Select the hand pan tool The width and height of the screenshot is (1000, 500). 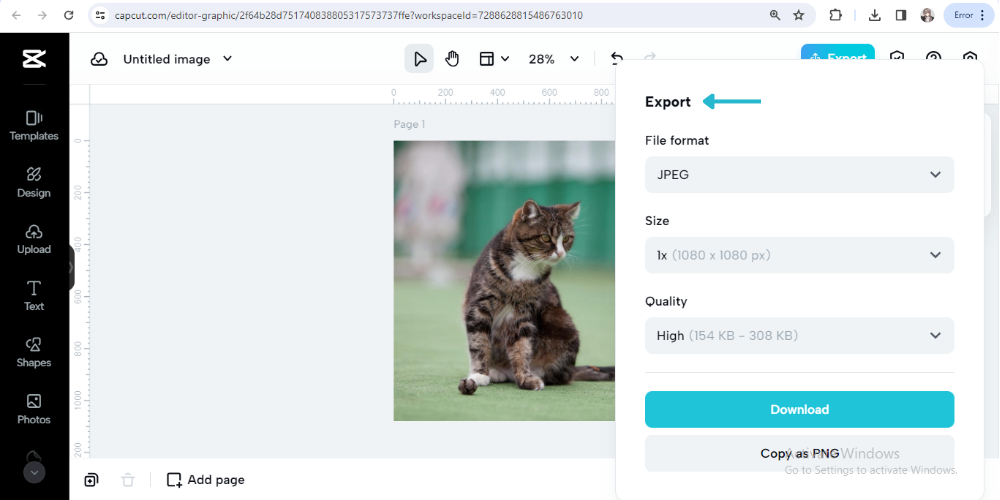tap(452, 59)
